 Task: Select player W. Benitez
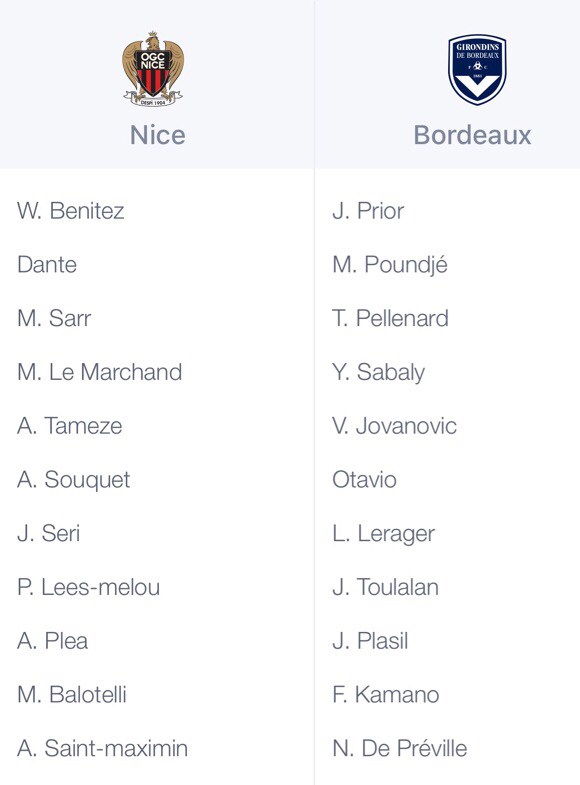(x=71, y=211)
